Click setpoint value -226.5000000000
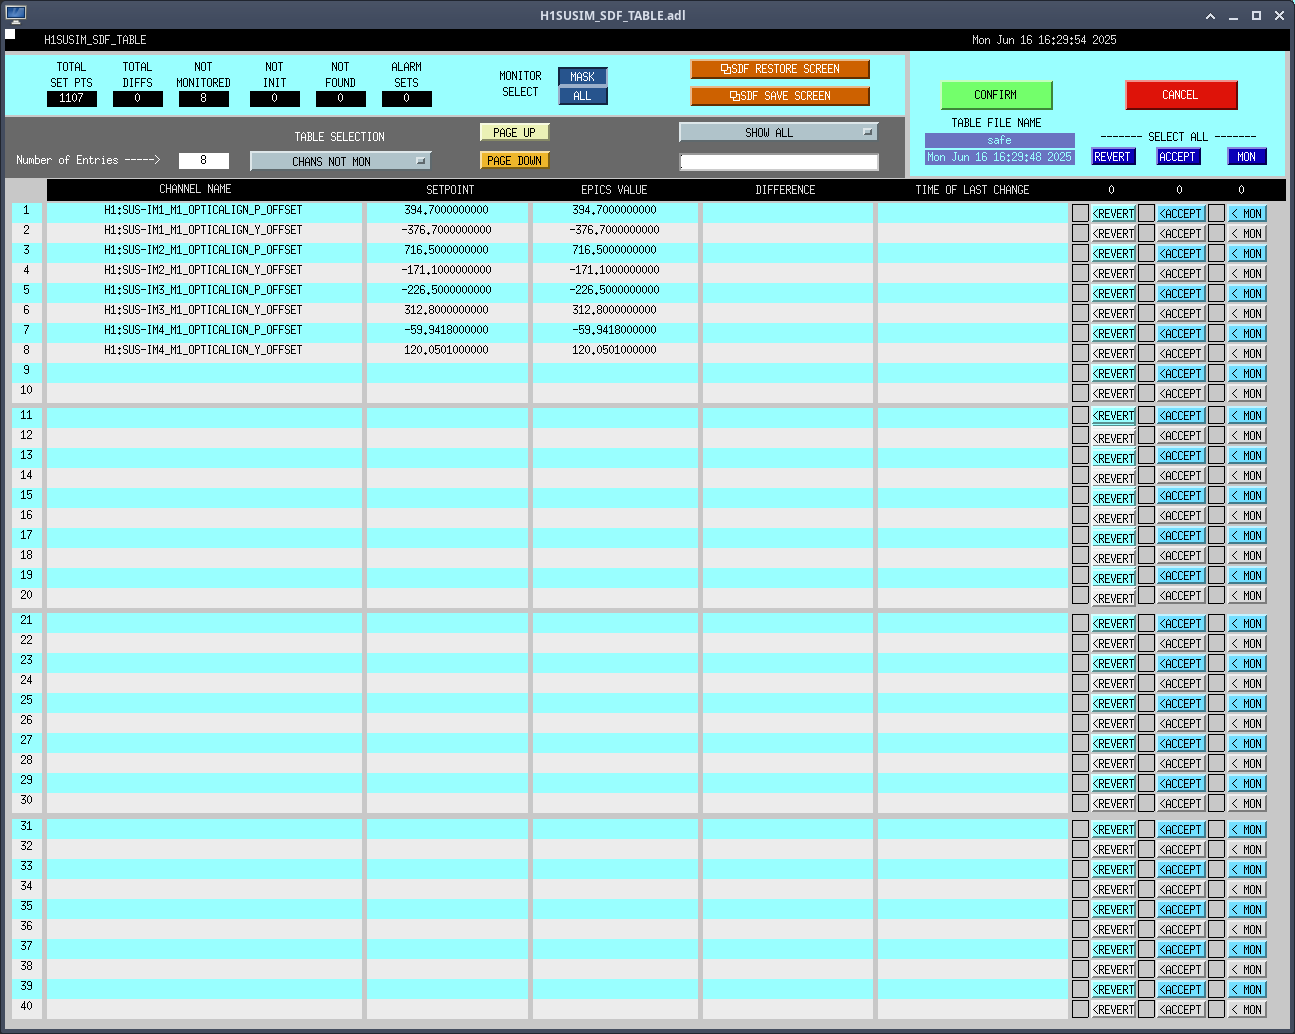 tap(447, 291)
